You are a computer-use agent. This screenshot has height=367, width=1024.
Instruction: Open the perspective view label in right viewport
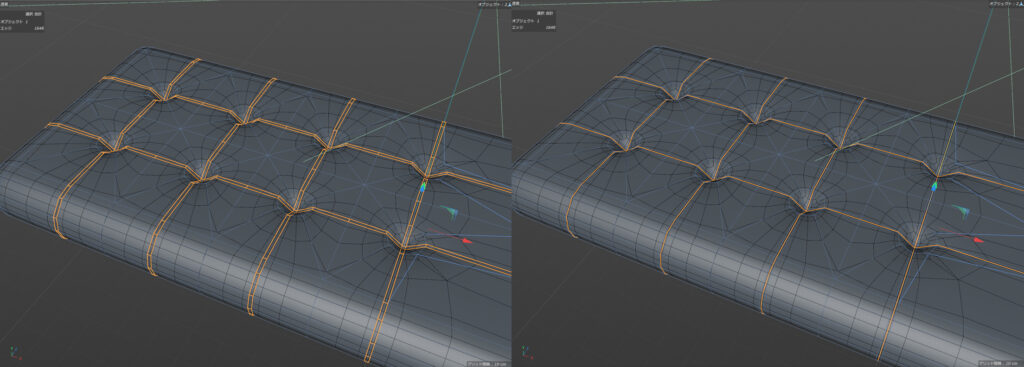coord(516,4)
